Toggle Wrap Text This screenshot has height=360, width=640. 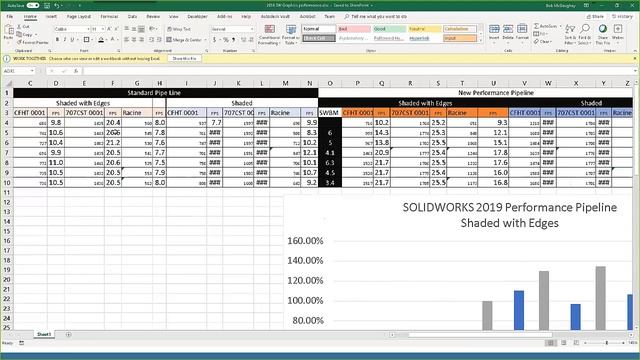pyautogui.click(x=179, y=29)
